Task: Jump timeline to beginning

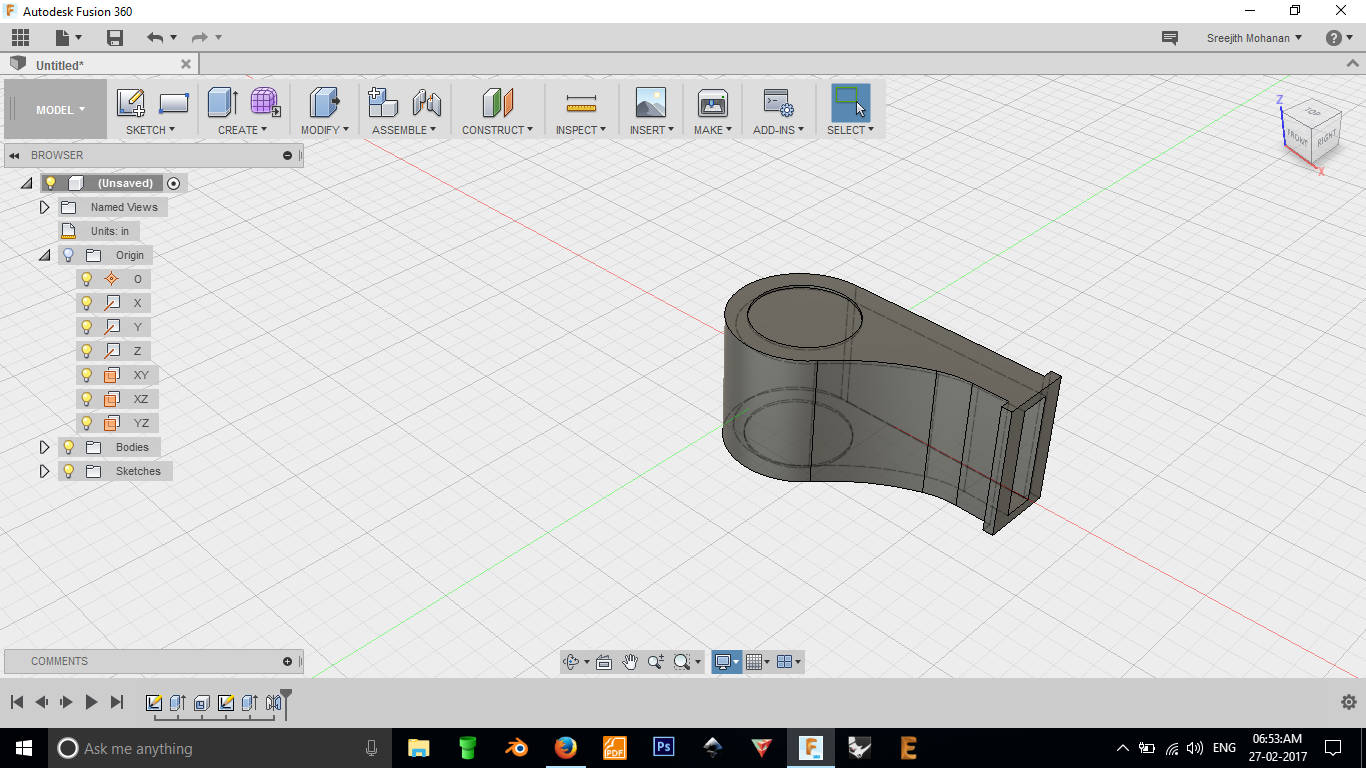Action: point(17,702)
